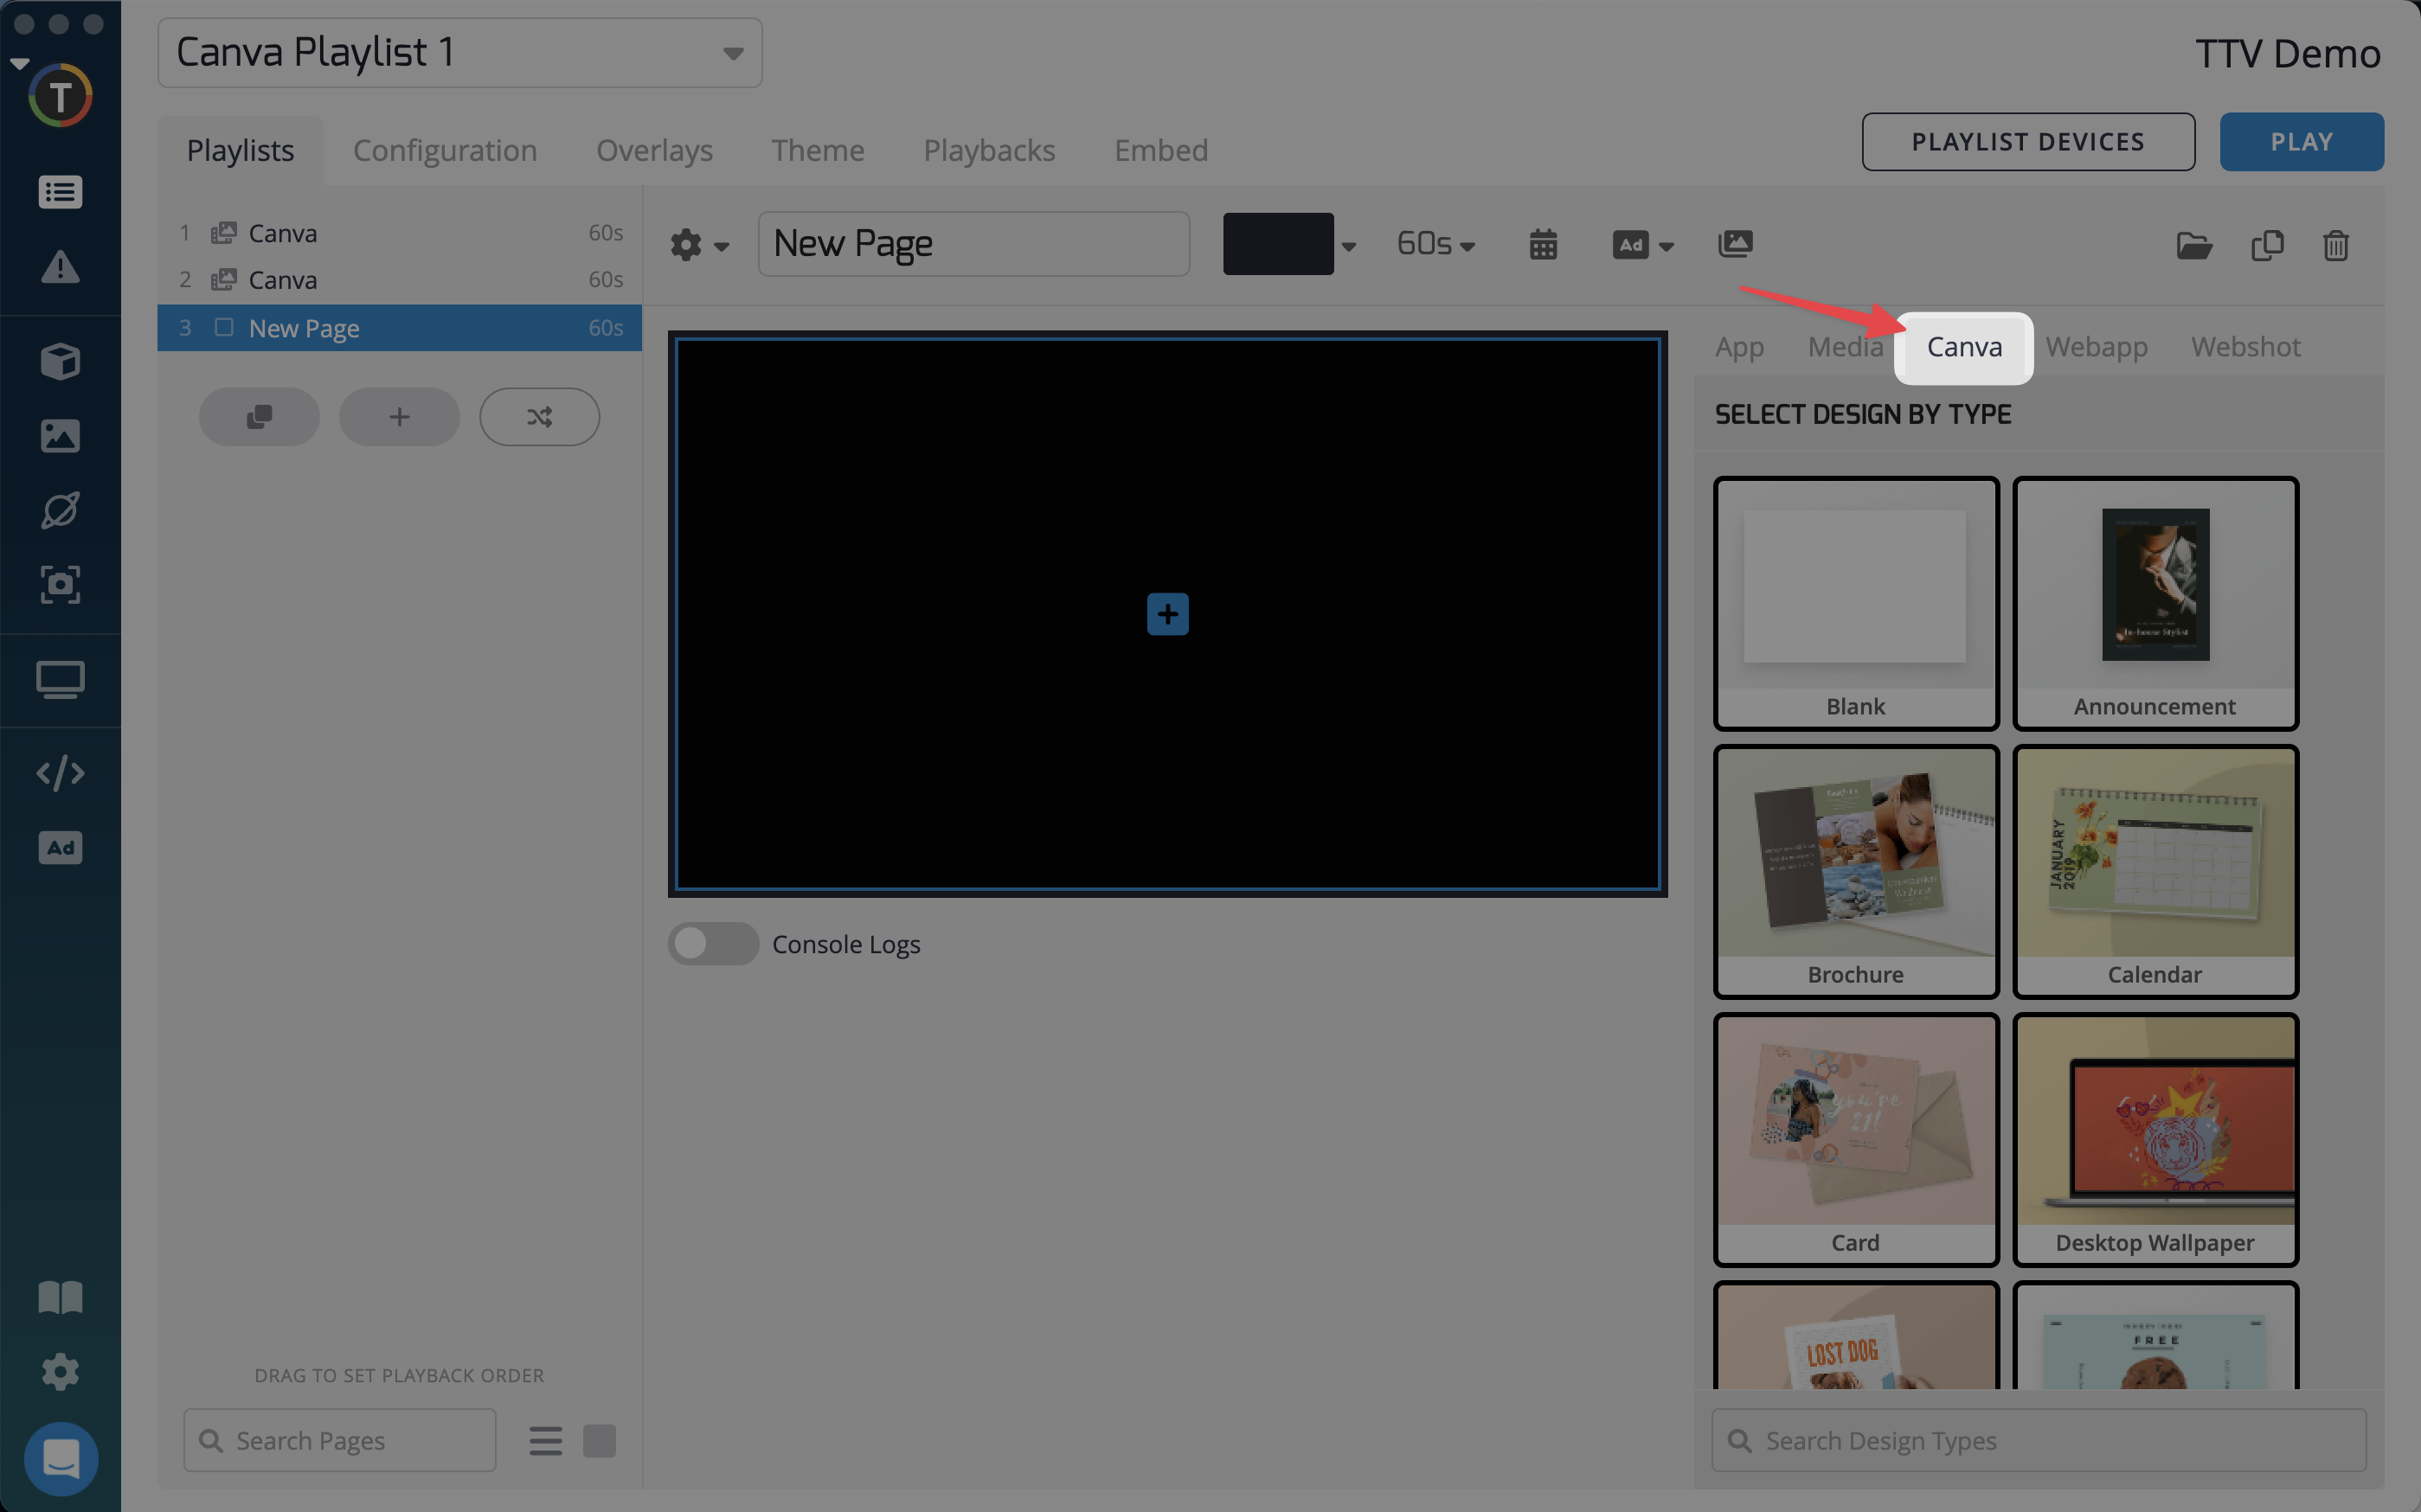The image size is (2421, 1512).
Task: Tick the New Page row checkbox
Action: 224,327
